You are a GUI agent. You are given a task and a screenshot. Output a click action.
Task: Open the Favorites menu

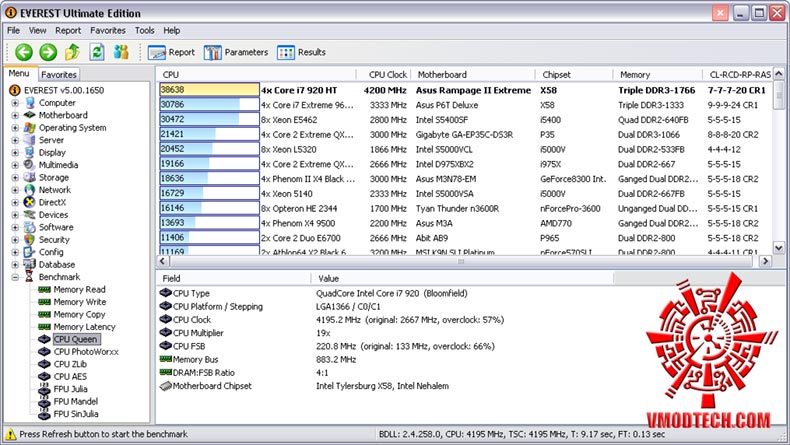pyautogui.click(x=108, y=31)
